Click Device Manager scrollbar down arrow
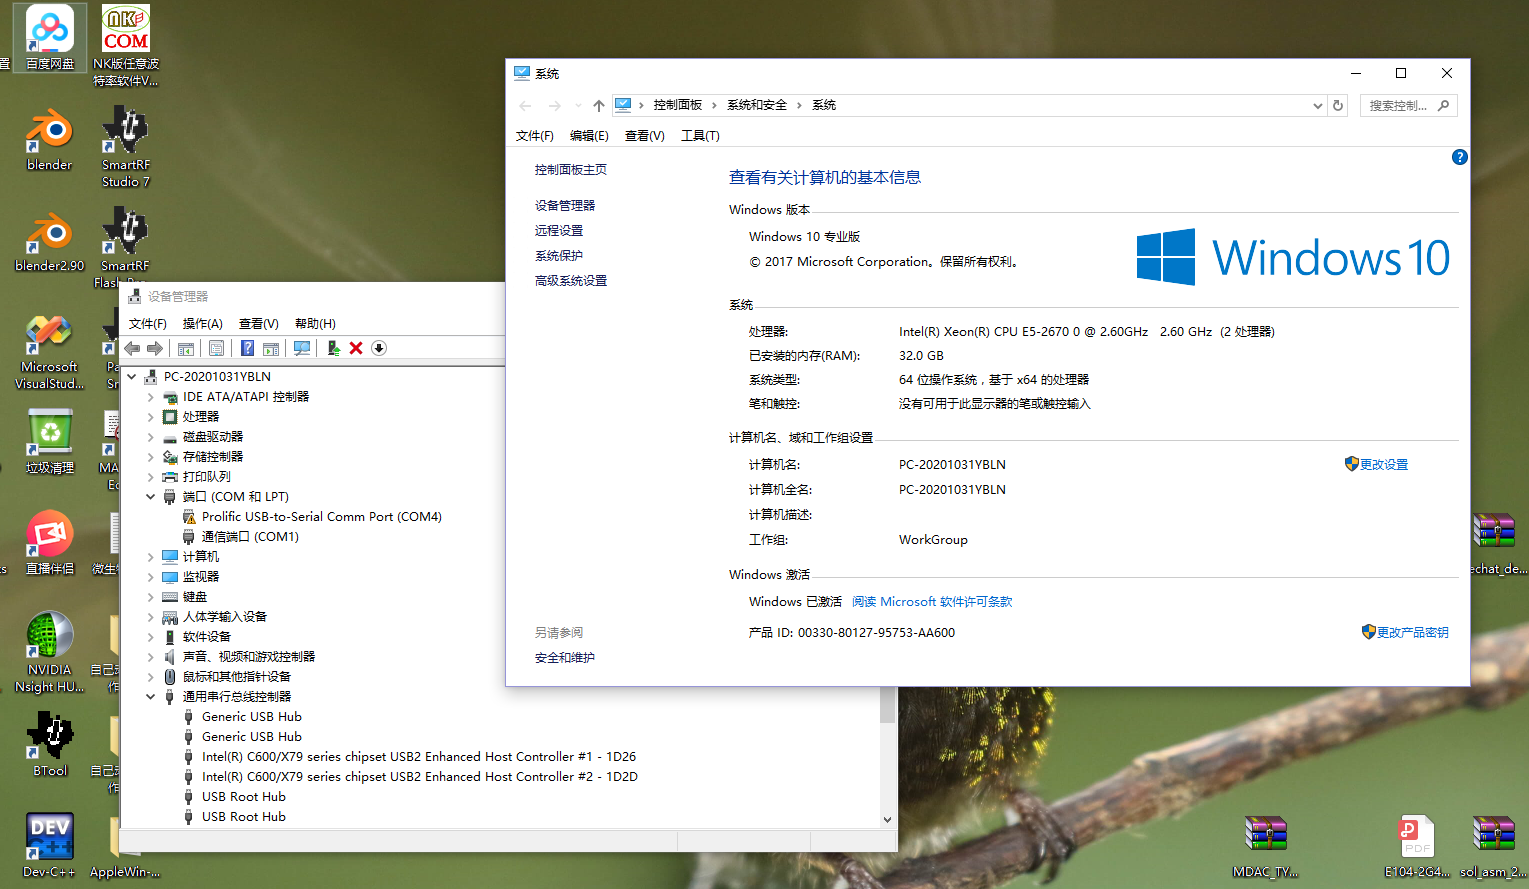 click(x=887, y=819)
